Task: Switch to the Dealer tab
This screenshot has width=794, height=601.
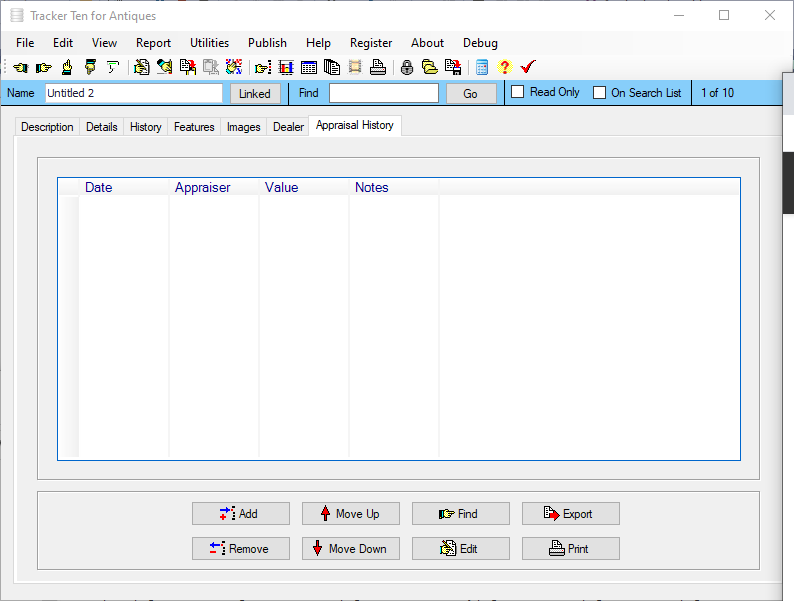Action: (288, 127)
